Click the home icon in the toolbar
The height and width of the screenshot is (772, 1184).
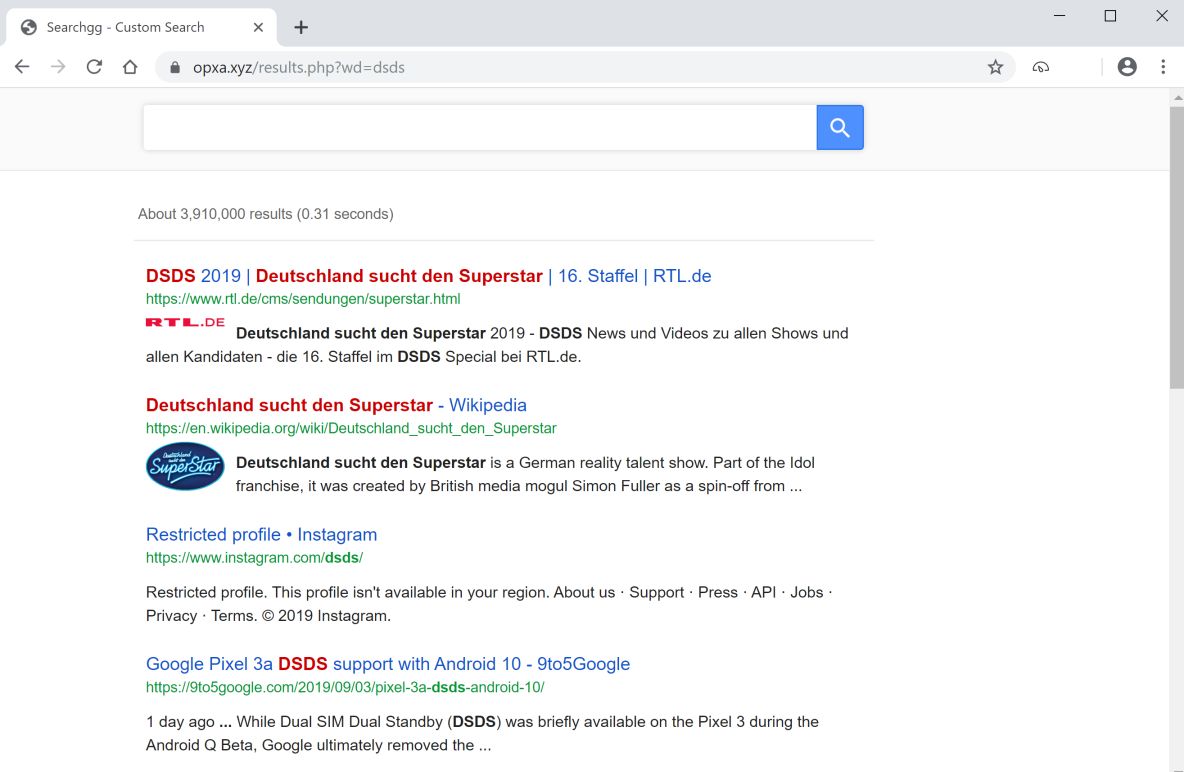(x=130, y=67)
